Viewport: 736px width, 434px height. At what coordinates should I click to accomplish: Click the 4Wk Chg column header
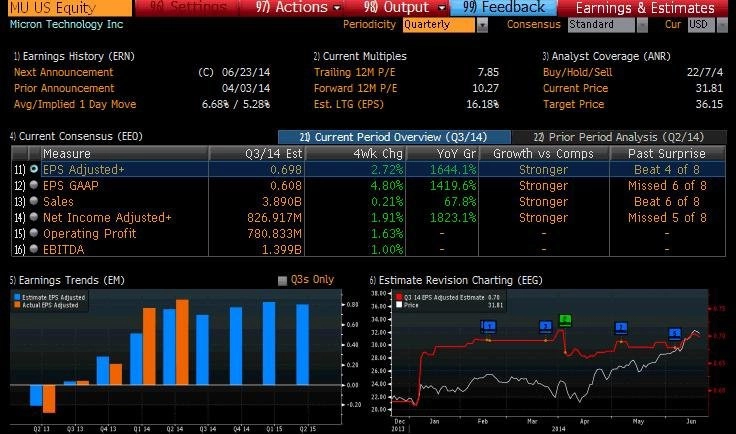pos(355,153)
